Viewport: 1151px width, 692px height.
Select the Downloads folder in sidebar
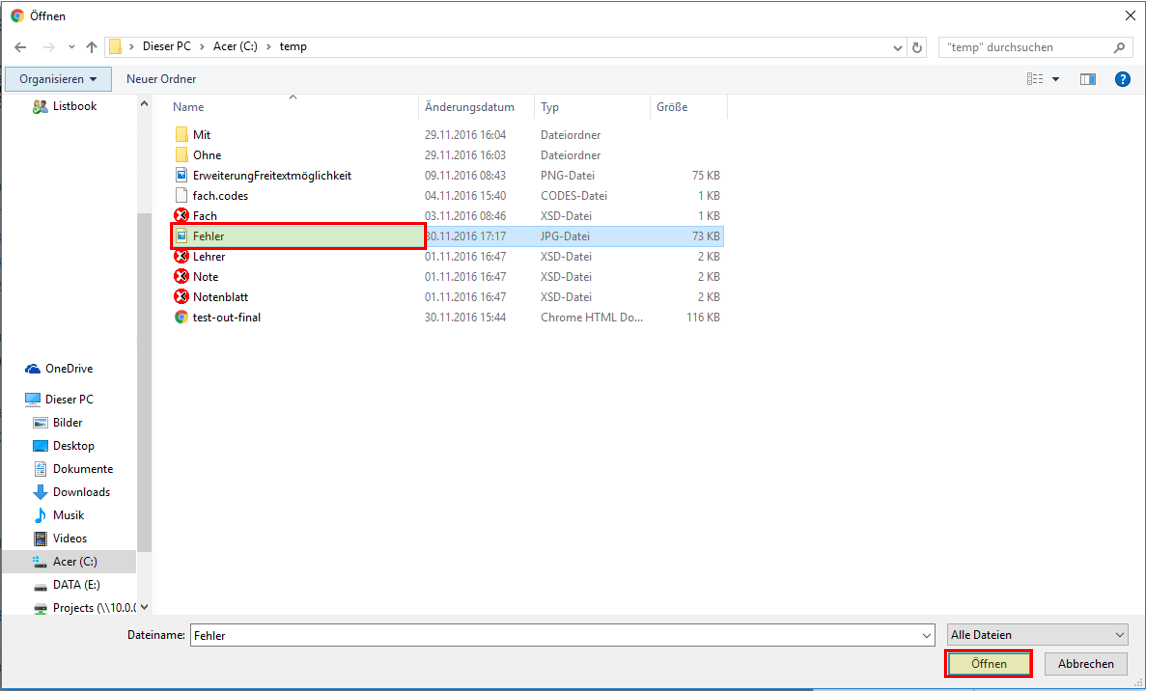(x=81, y=492)
